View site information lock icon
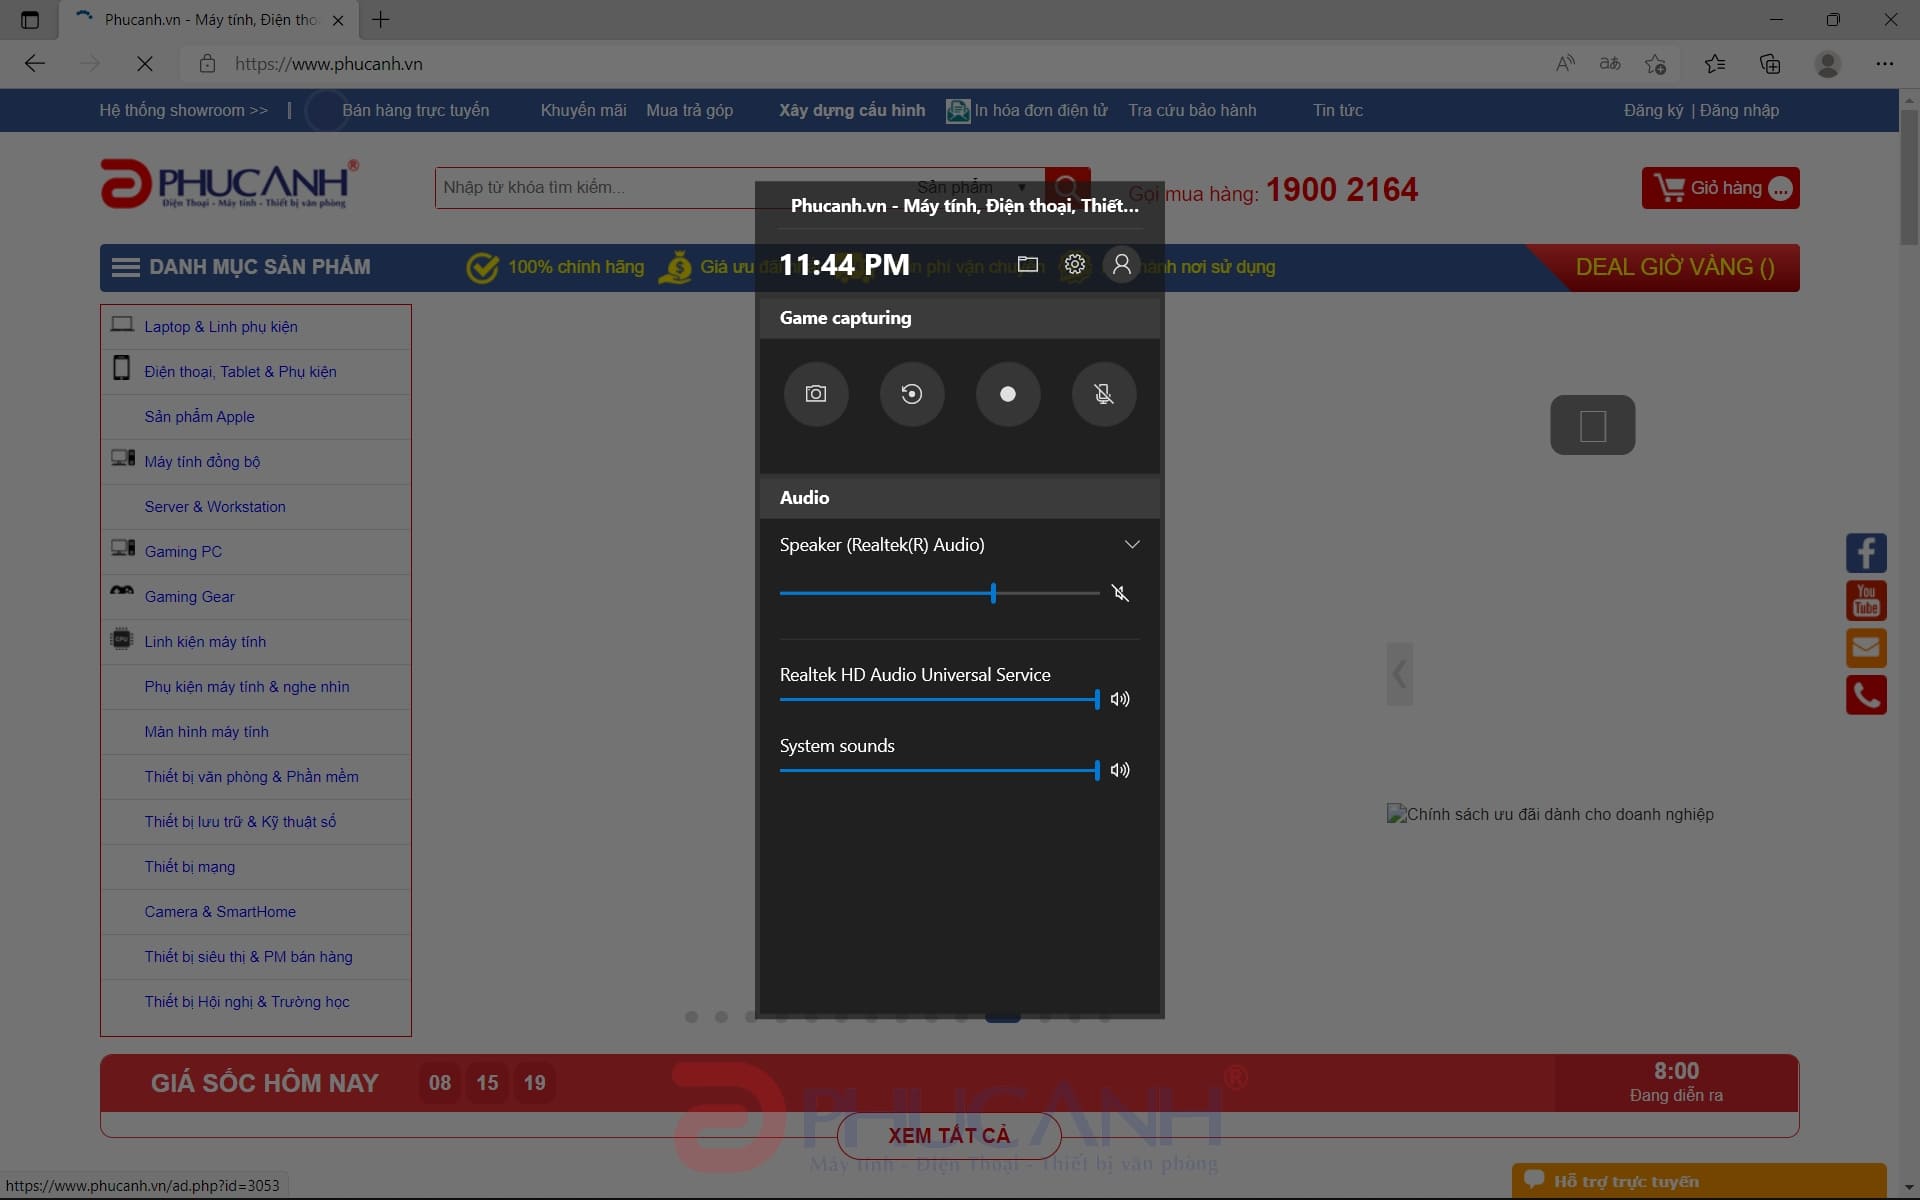1920x1200 pixels. coord(207,64)
